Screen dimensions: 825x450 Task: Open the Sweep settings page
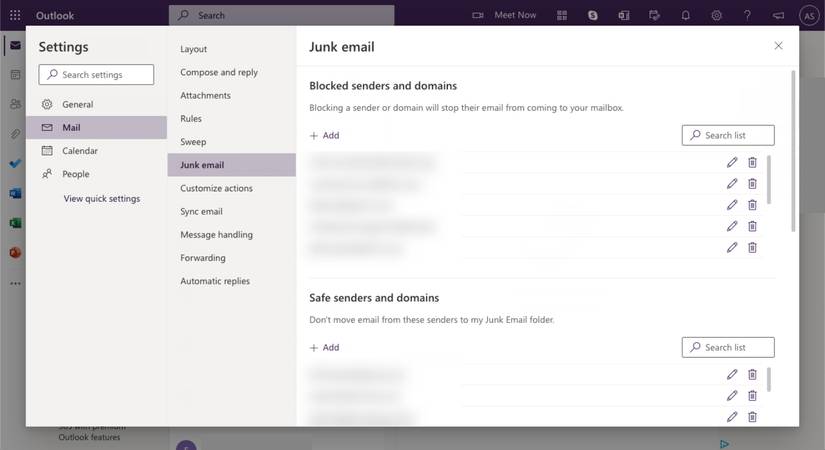point(232,142)
